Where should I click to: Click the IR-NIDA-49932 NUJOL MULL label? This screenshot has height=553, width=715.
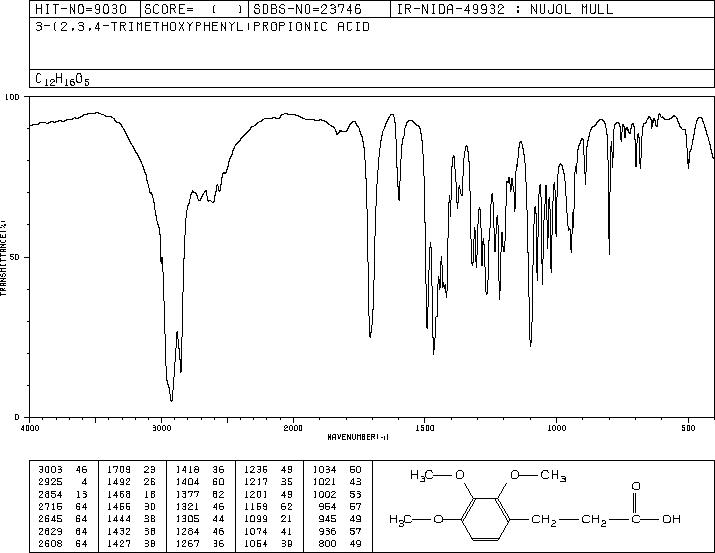click(505, 9)
